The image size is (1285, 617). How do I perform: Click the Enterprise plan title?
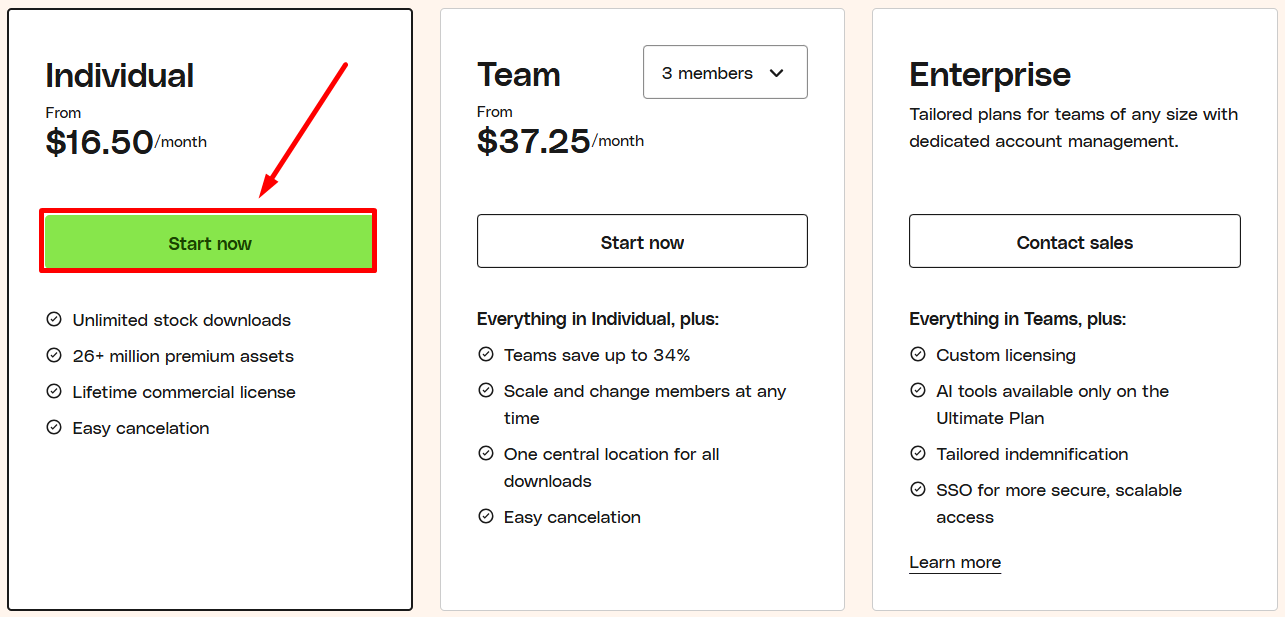pos(989,74)
